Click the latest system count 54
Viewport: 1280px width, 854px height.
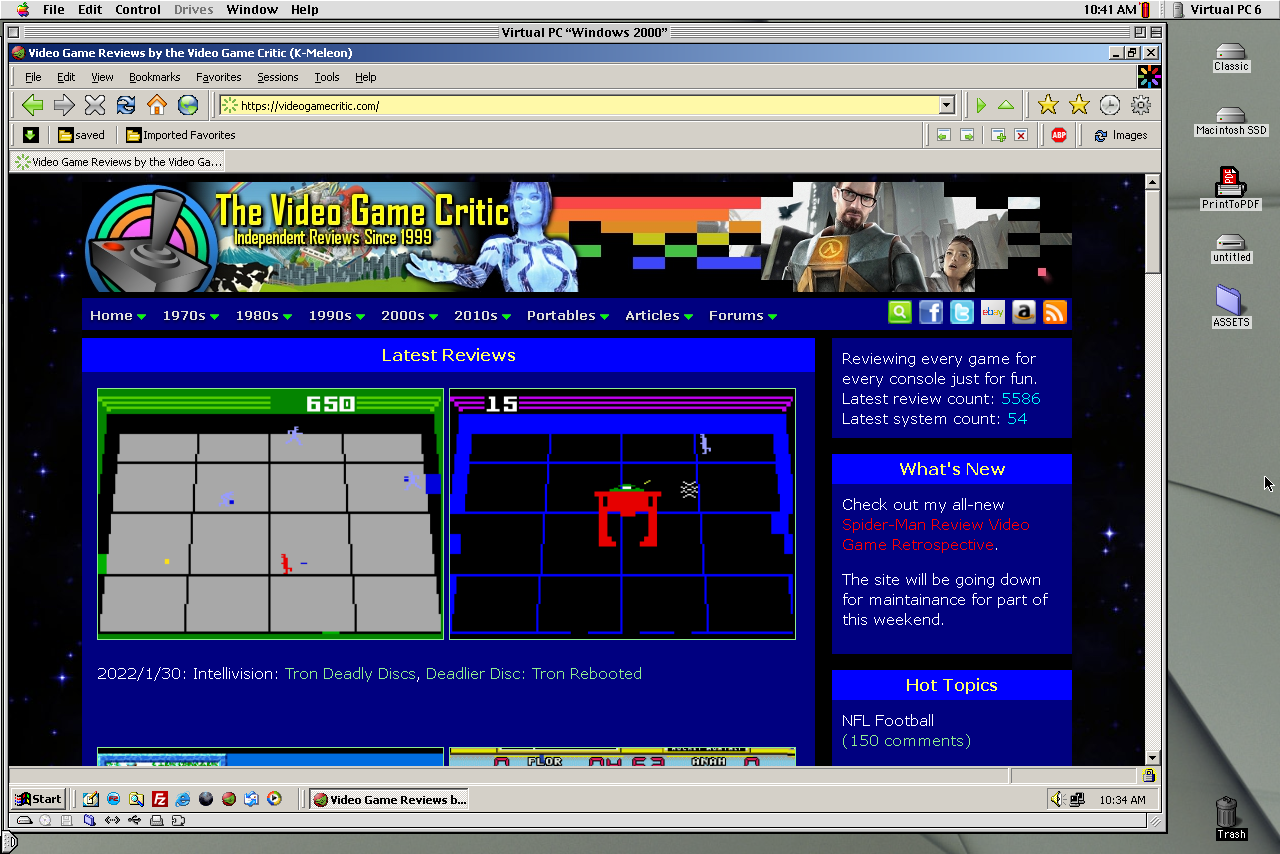(1017, 419)
